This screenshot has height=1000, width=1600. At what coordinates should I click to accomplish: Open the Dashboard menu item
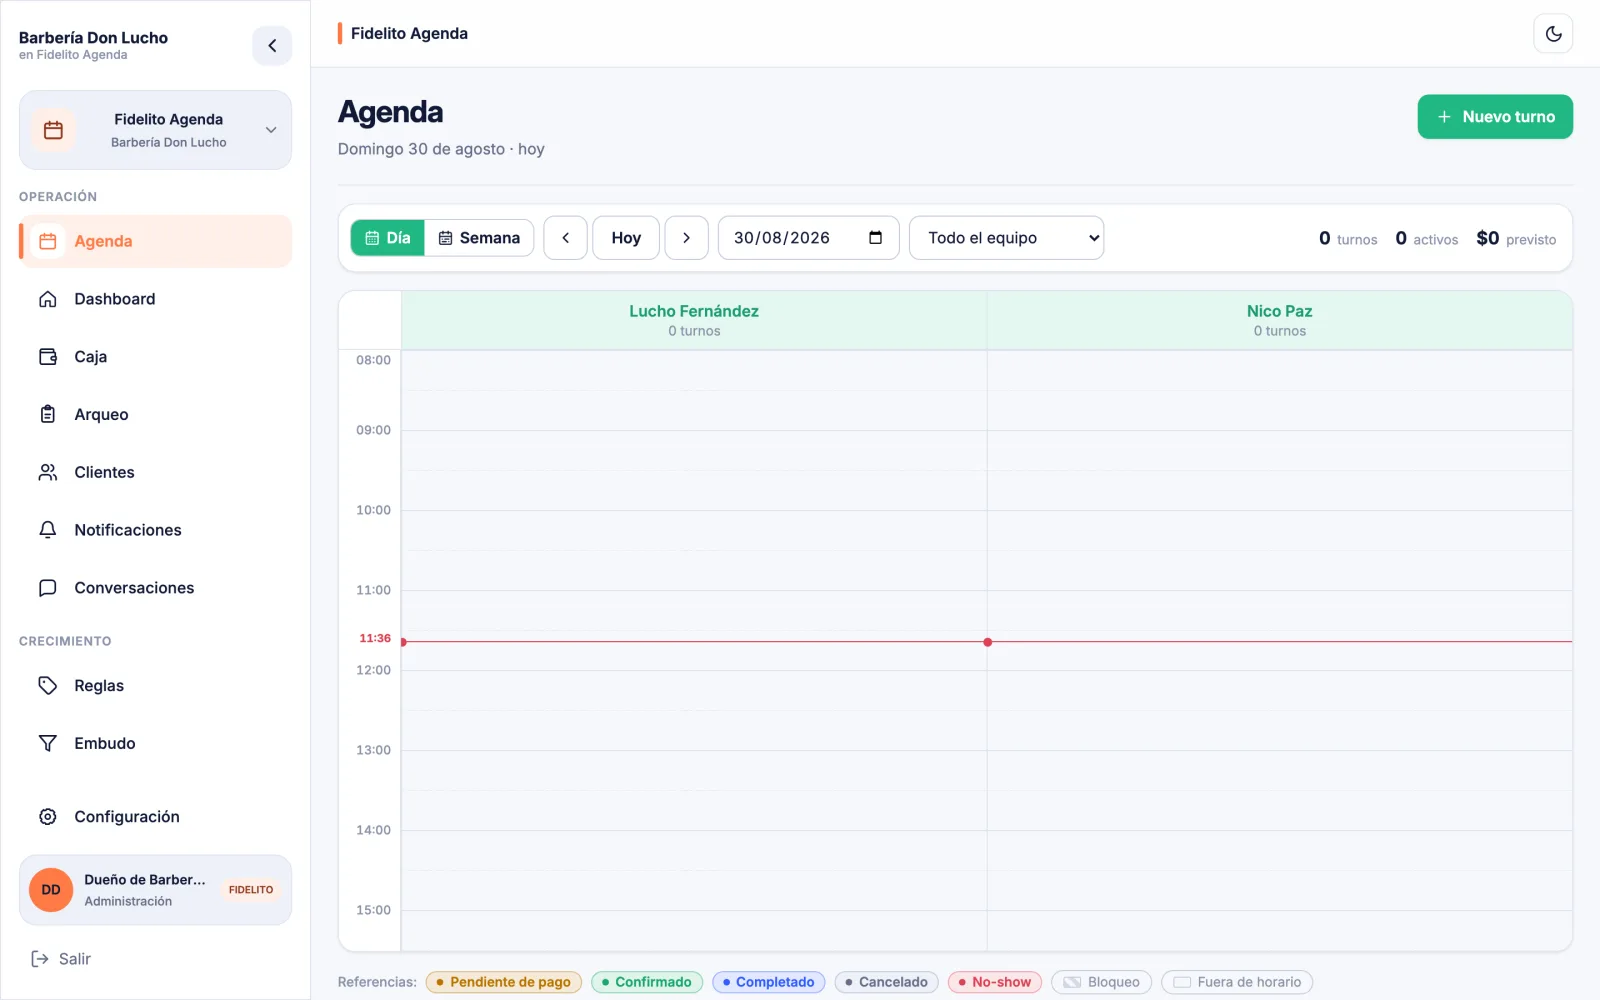(x=155, y=299)
